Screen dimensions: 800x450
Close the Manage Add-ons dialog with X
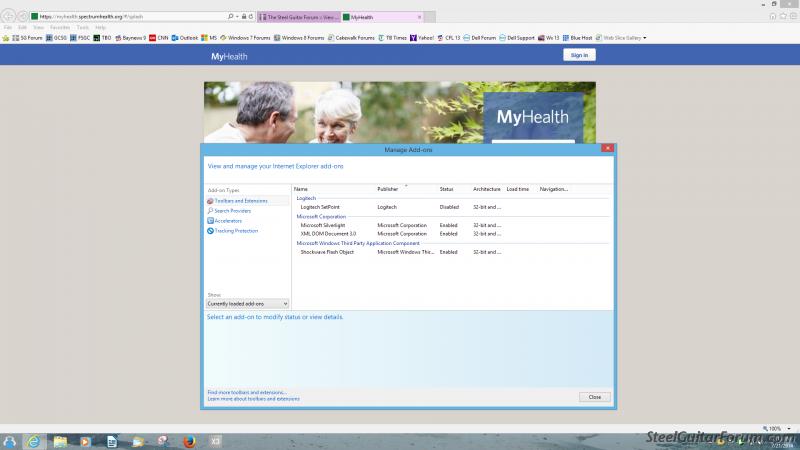[607, 148]
